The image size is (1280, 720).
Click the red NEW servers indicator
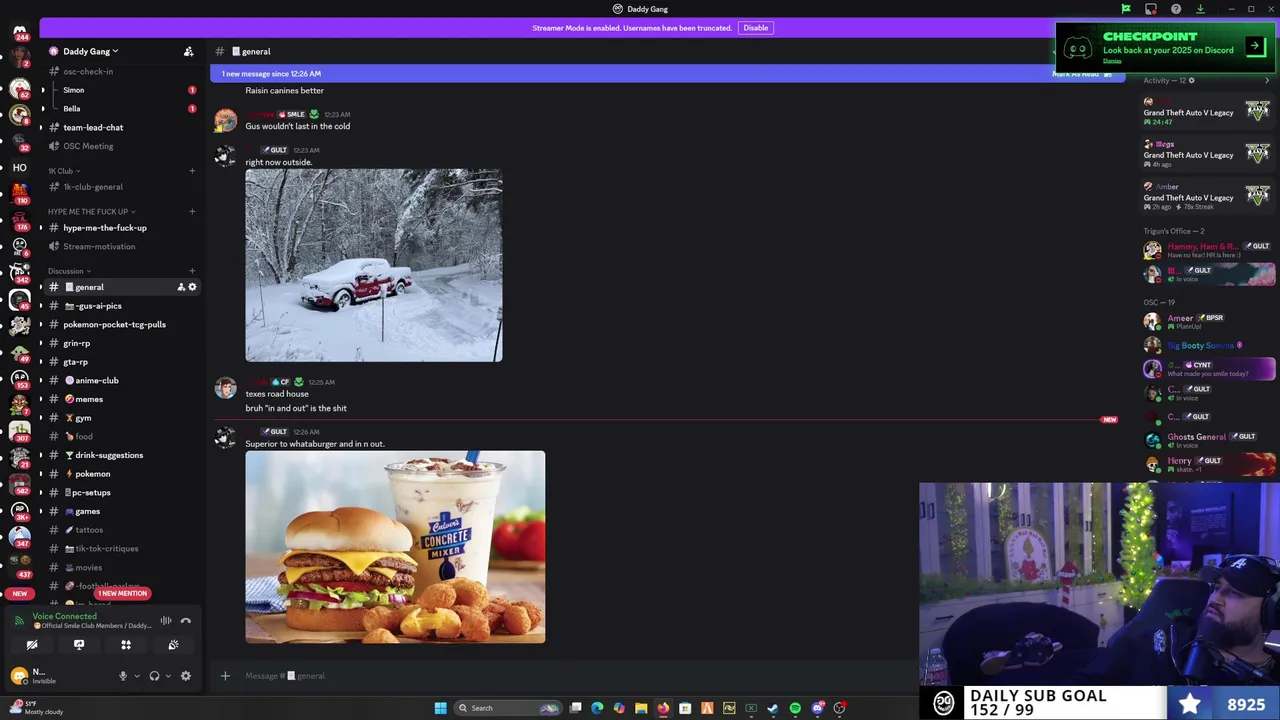click(x=20, y=594)
